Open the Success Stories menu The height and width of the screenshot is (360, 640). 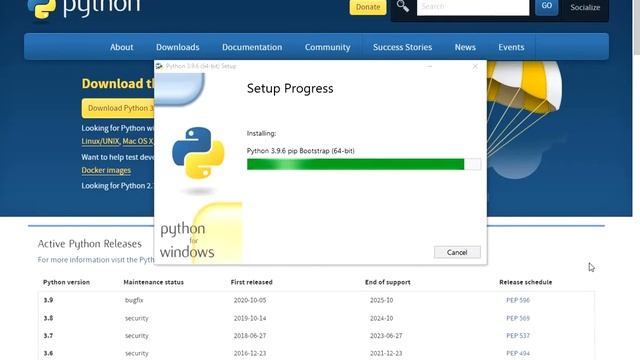coord(402,47)
